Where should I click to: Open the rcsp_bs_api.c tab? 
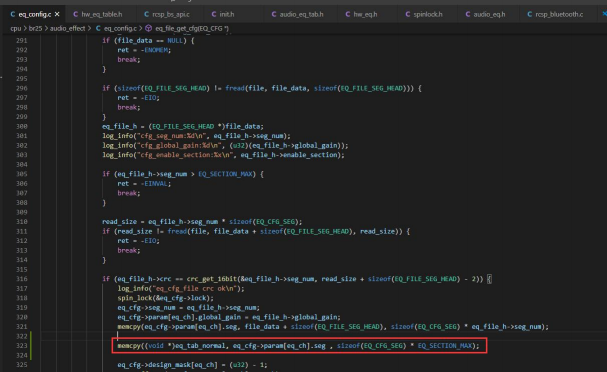170,14
